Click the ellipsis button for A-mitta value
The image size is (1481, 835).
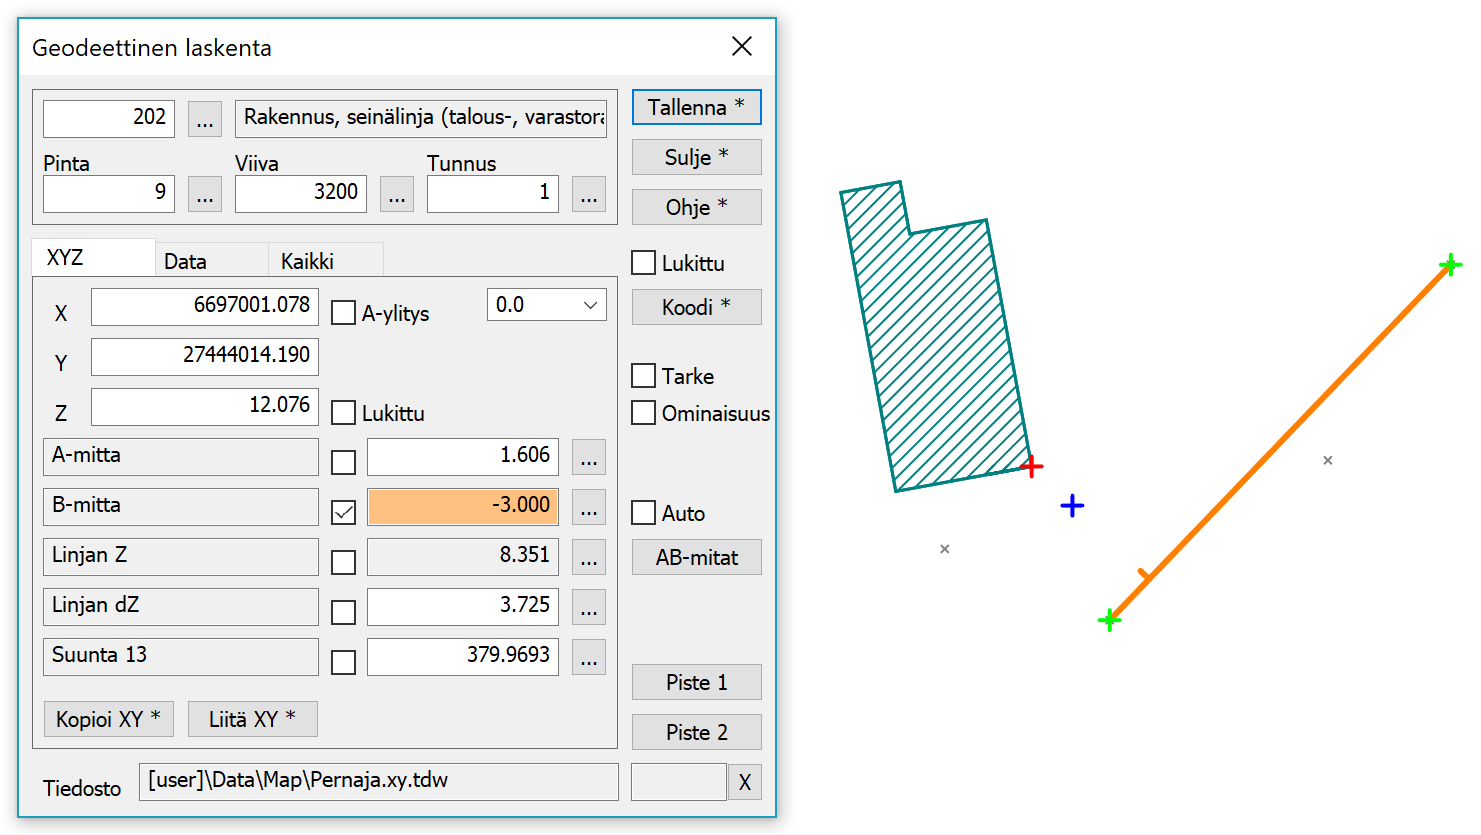pos(589,458)
